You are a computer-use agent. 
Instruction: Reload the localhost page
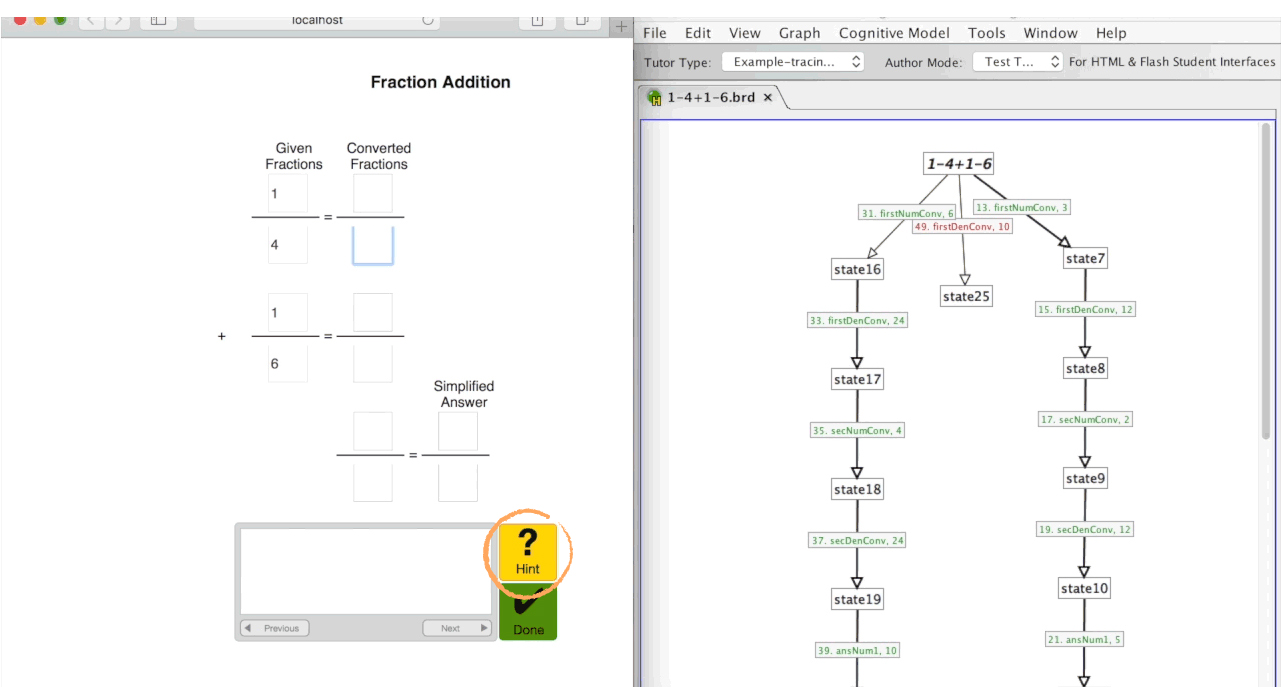(428, 20)
